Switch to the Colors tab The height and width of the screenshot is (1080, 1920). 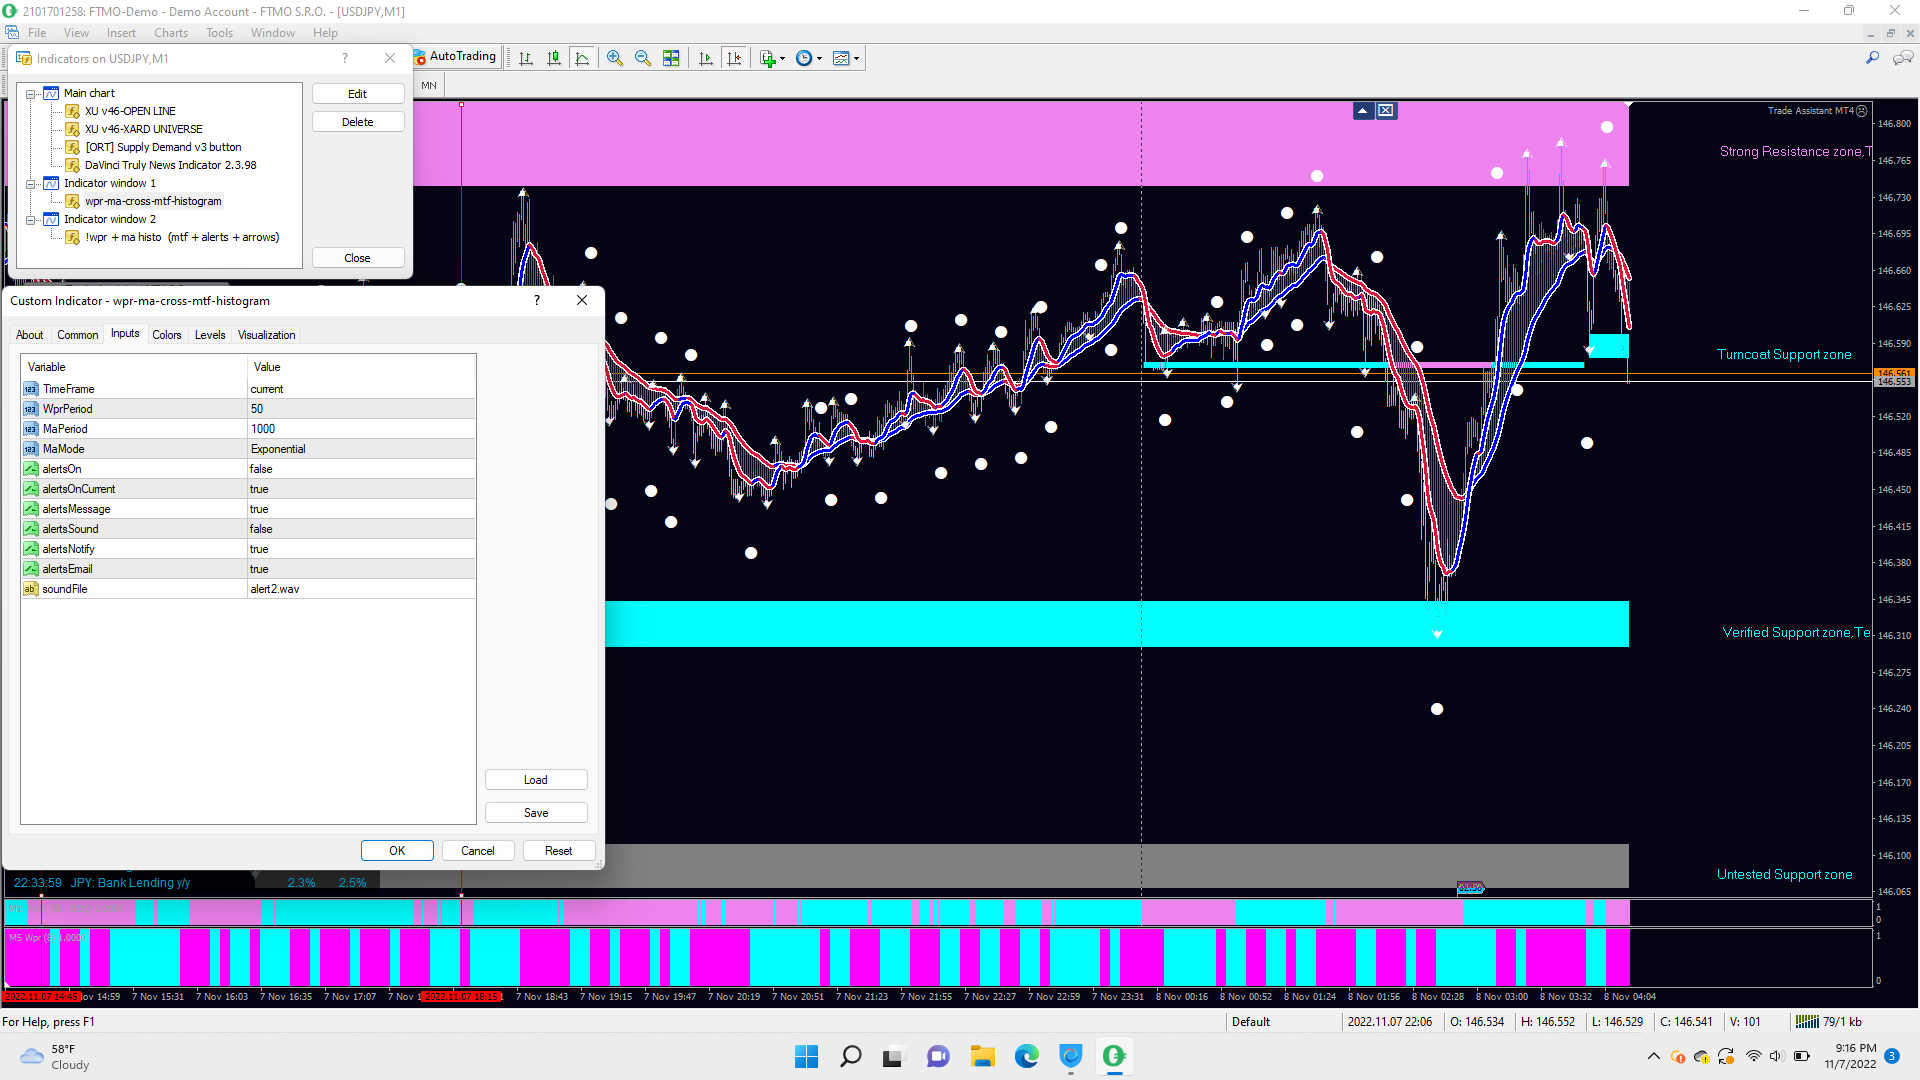[x=166, y=335]
